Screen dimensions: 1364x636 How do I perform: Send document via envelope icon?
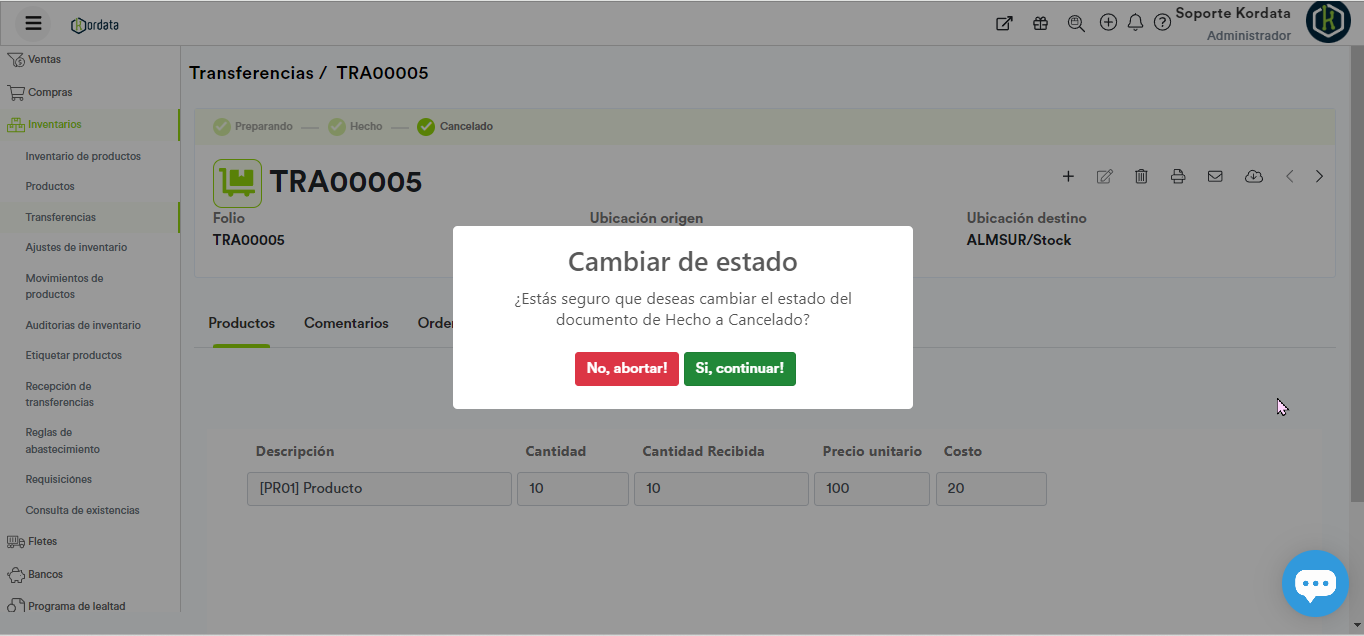[x=1215, y=176]
